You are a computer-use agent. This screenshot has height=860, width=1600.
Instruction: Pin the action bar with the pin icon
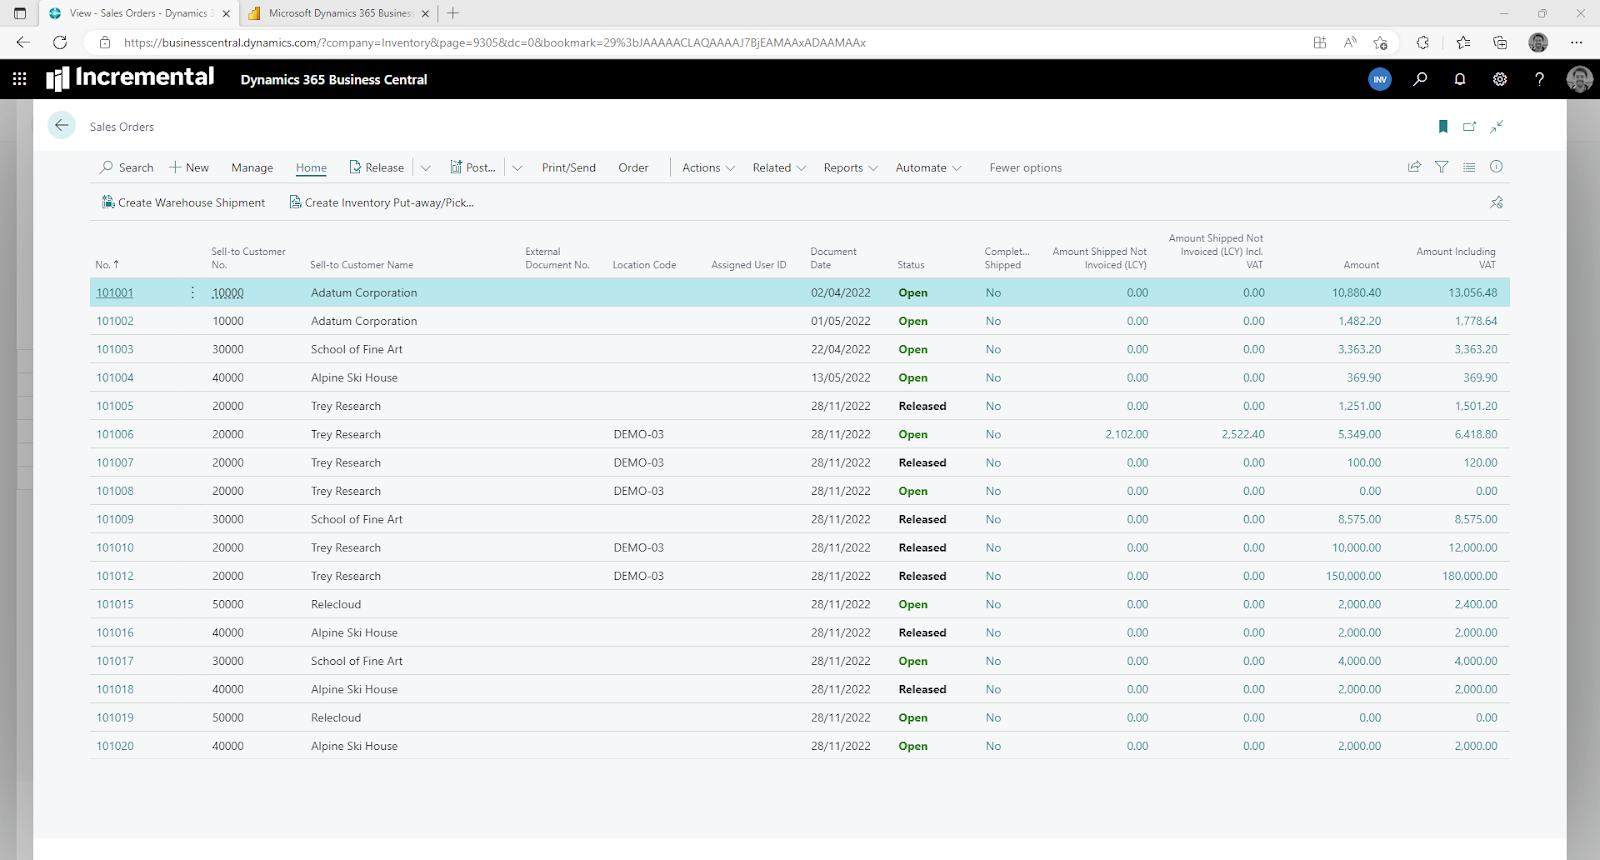1496,202
